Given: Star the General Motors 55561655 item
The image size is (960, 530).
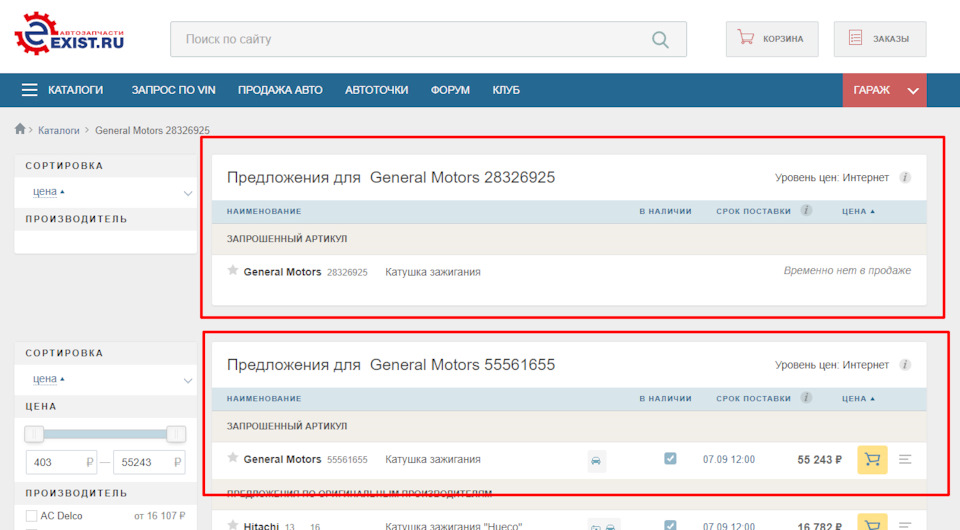Looking at the screenshot, I should point(233,458).
